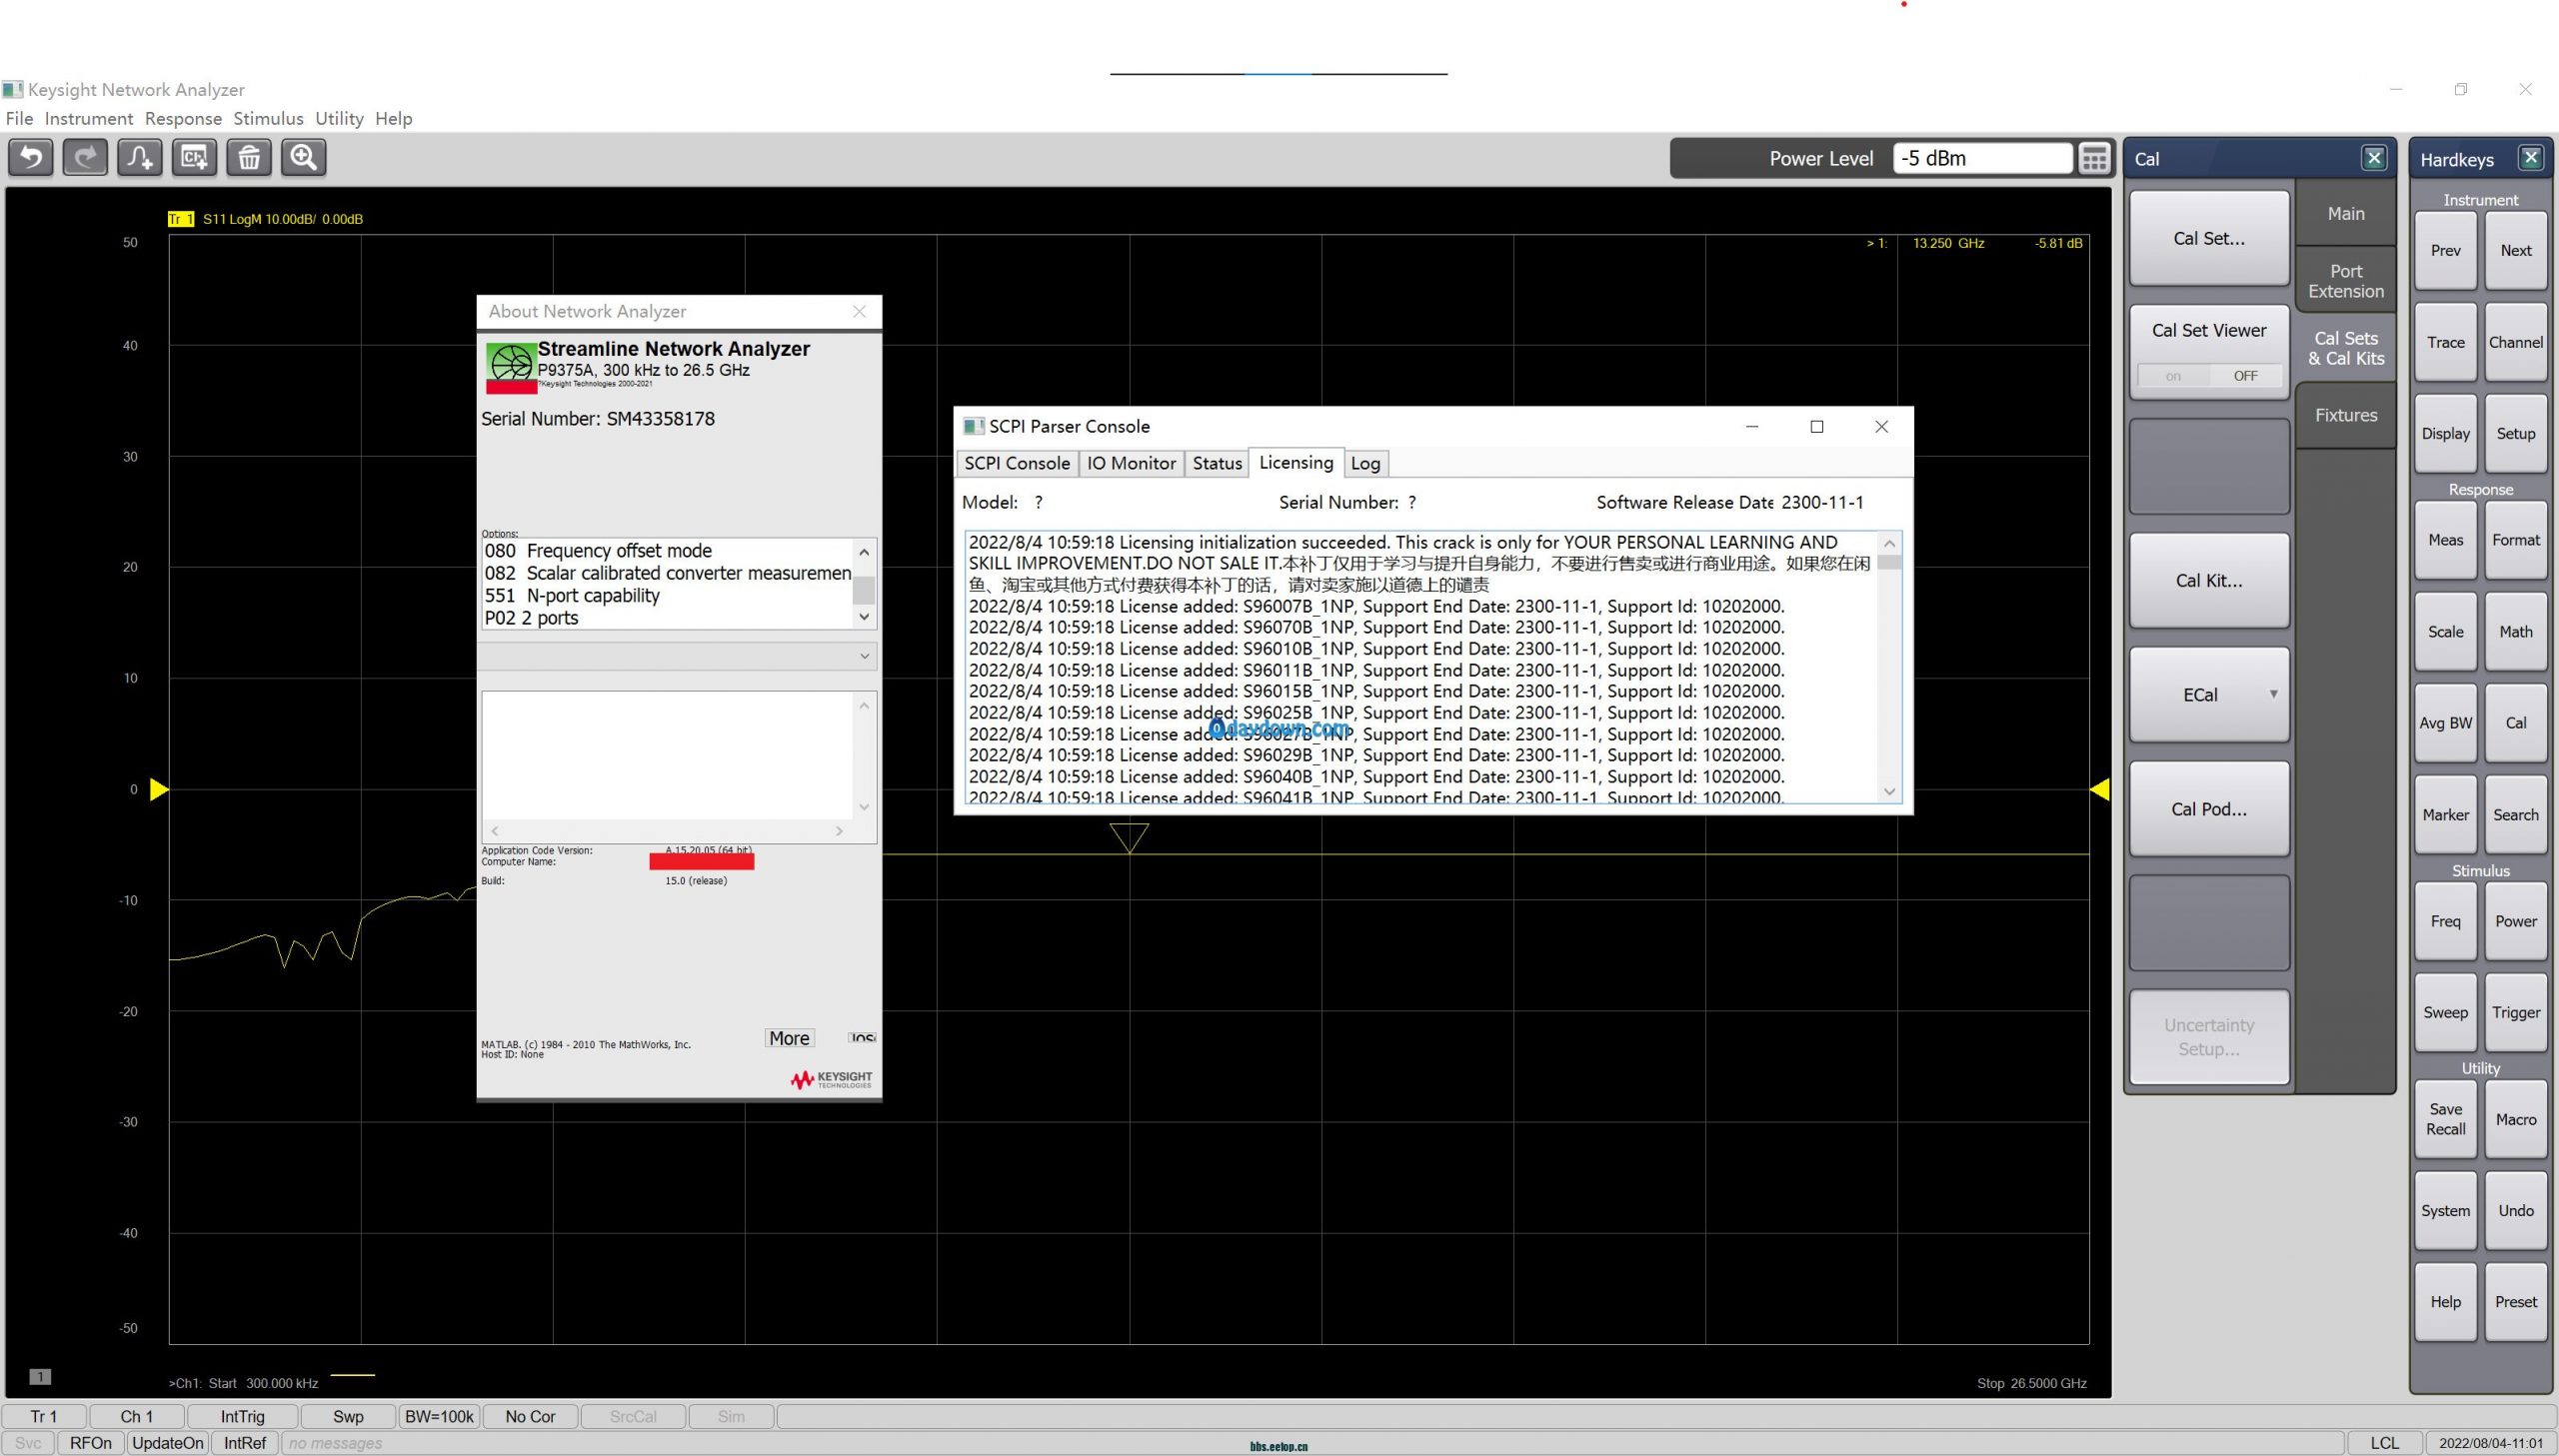Viewport: 2559px width, 1456px height.
Task: Click the Swp sweep status field
Action: pyautogui.click(x=348, y=1416)
